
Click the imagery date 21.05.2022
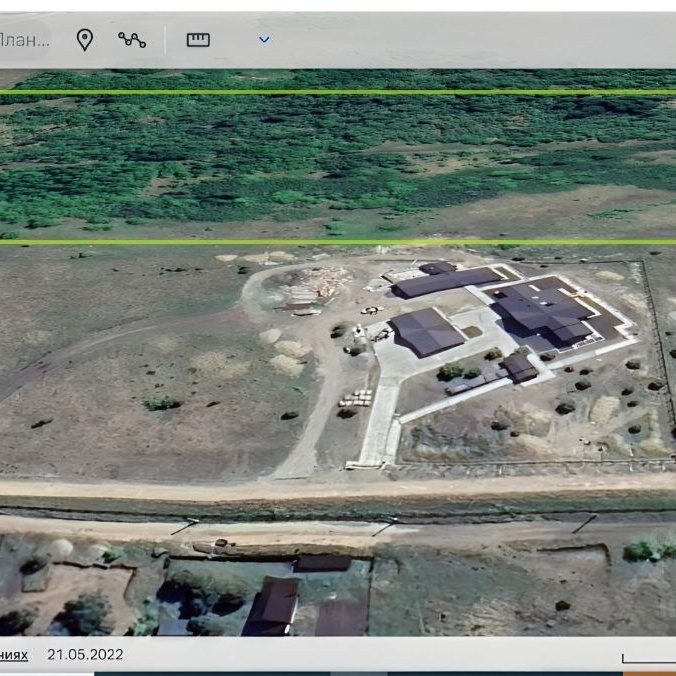point(85,655)
